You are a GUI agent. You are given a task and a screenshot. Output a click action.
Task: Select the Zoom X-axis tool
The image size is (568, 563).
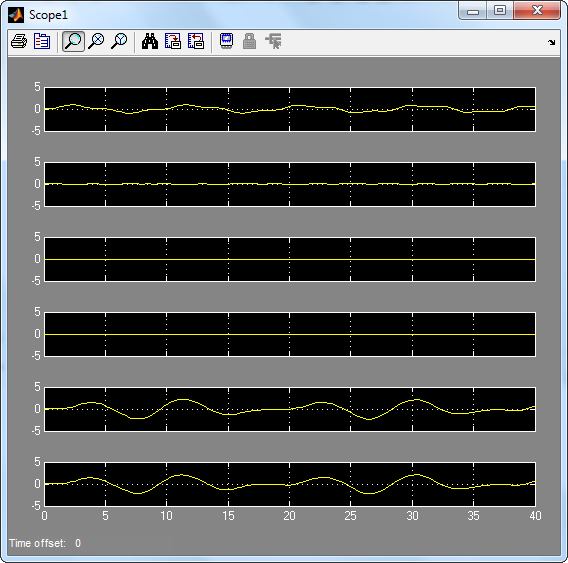point(96,41)
